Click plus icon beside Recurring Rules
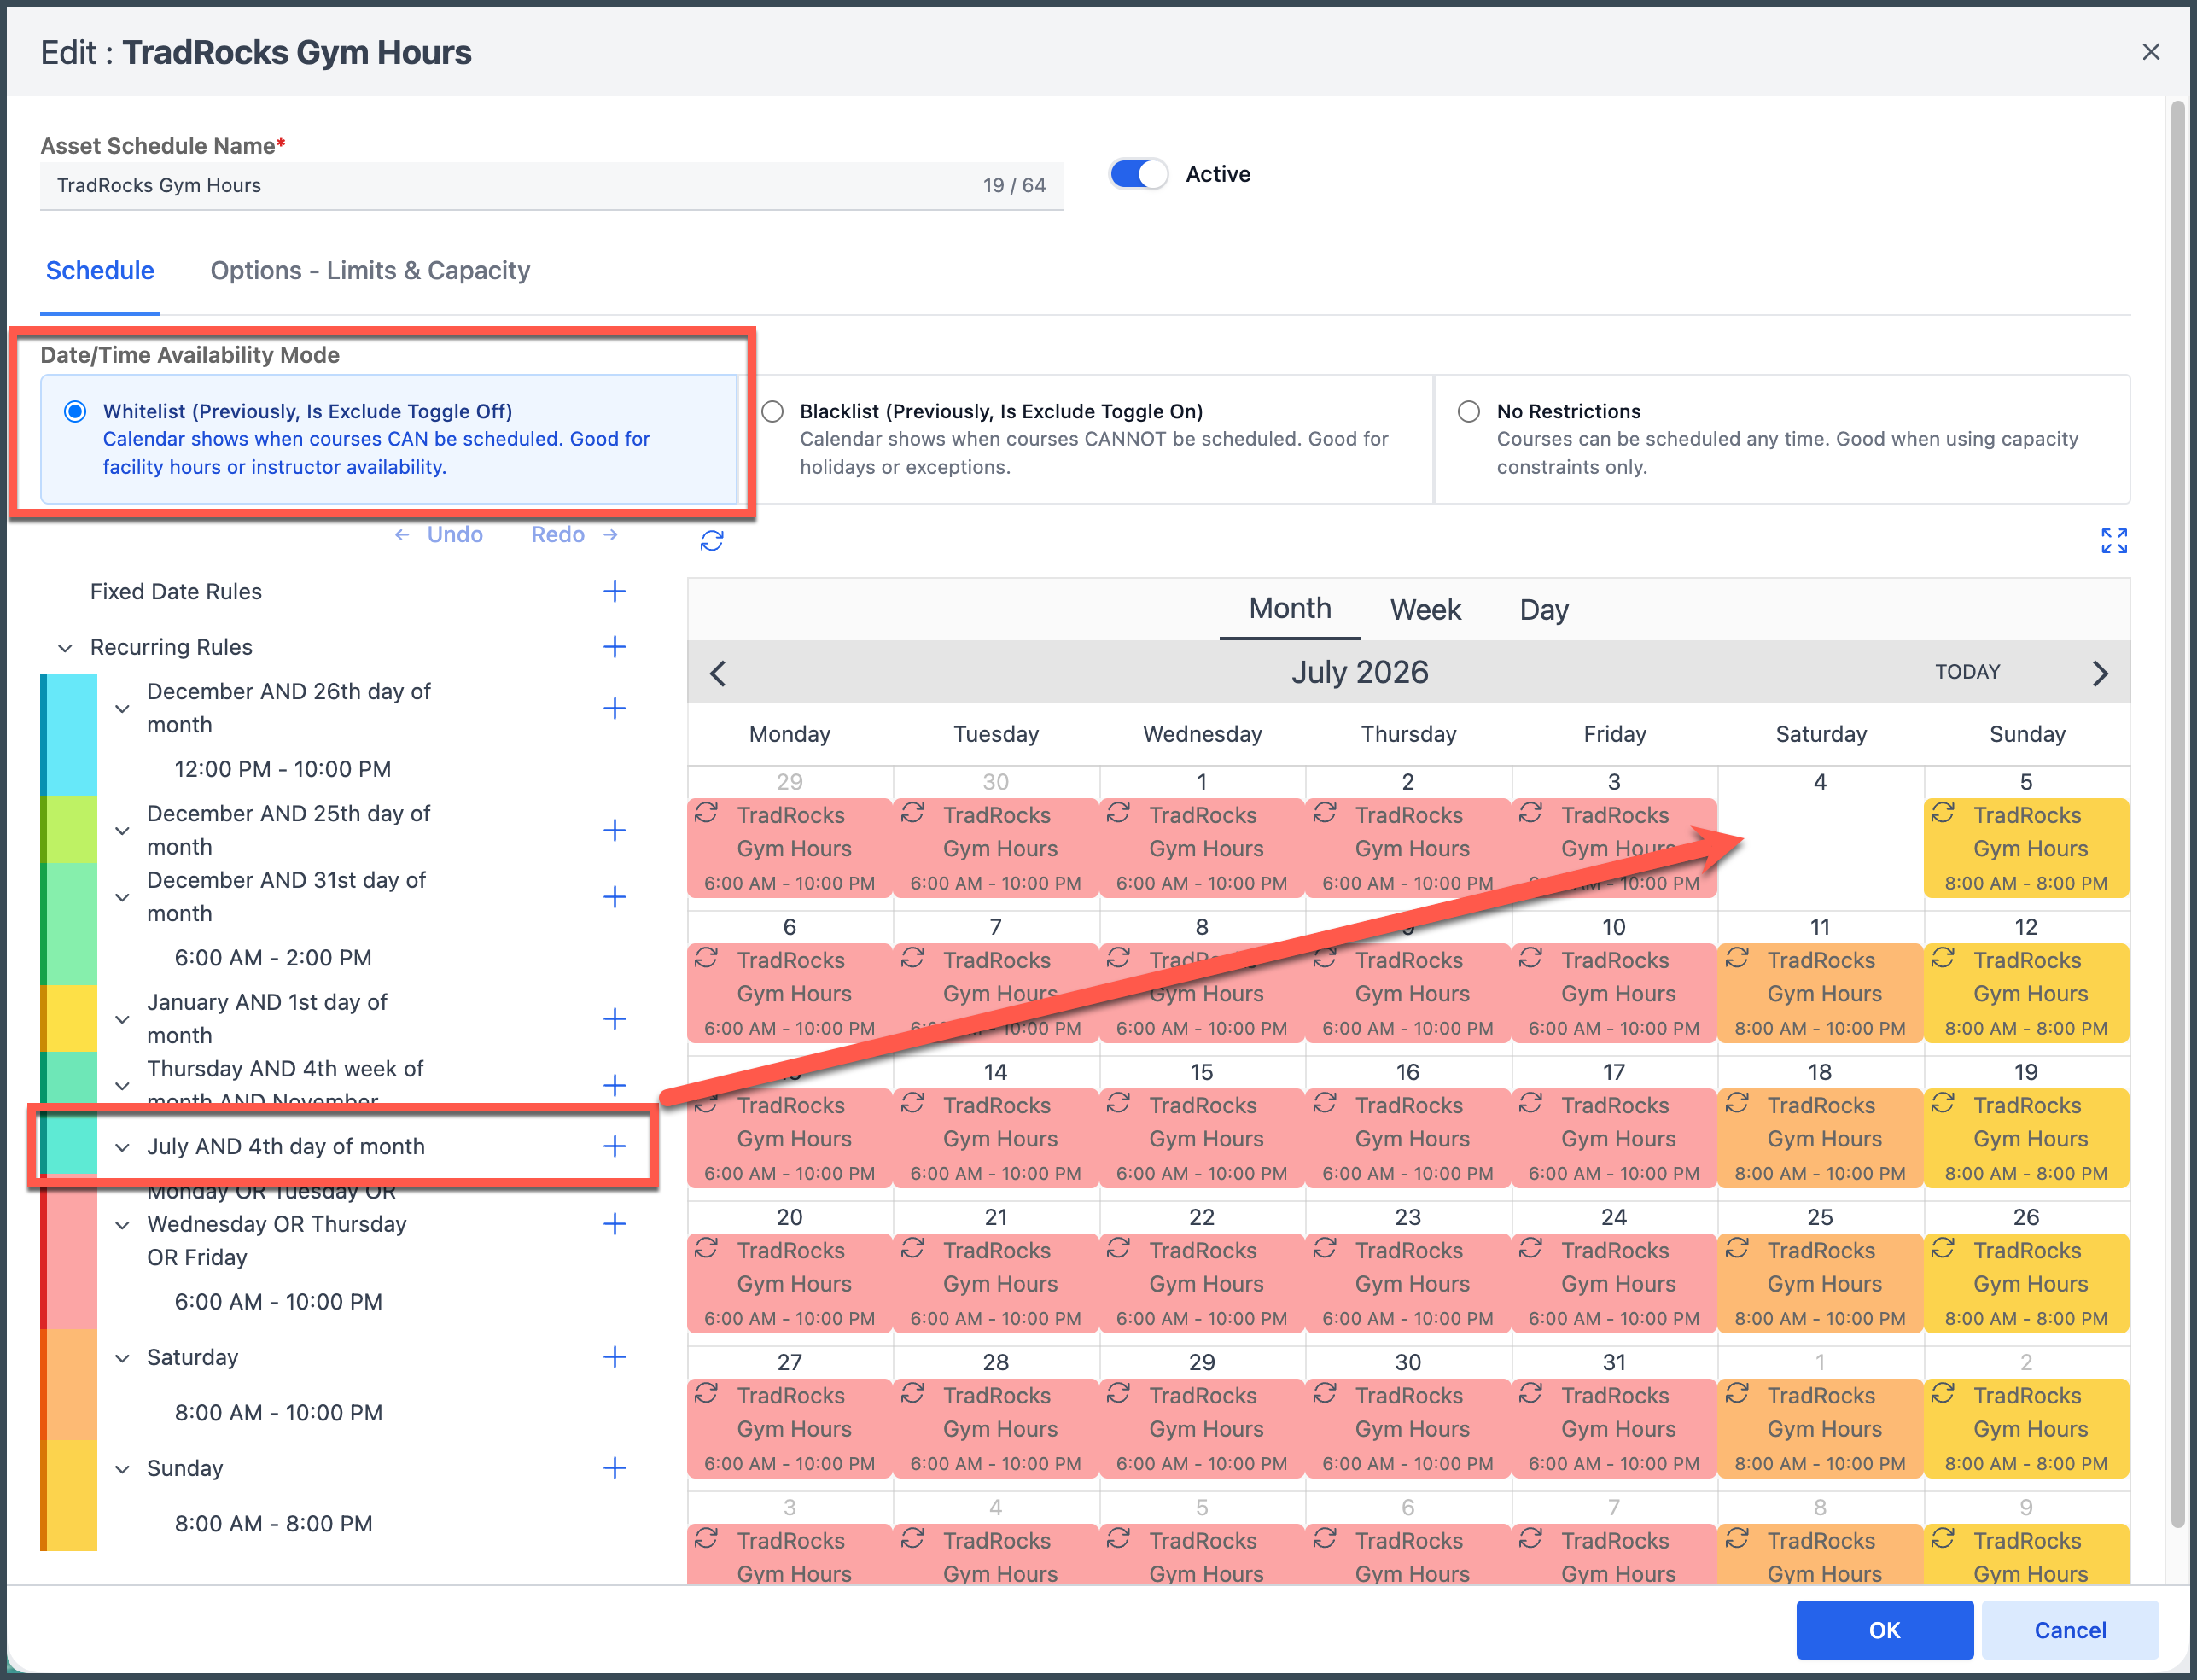 614,647
